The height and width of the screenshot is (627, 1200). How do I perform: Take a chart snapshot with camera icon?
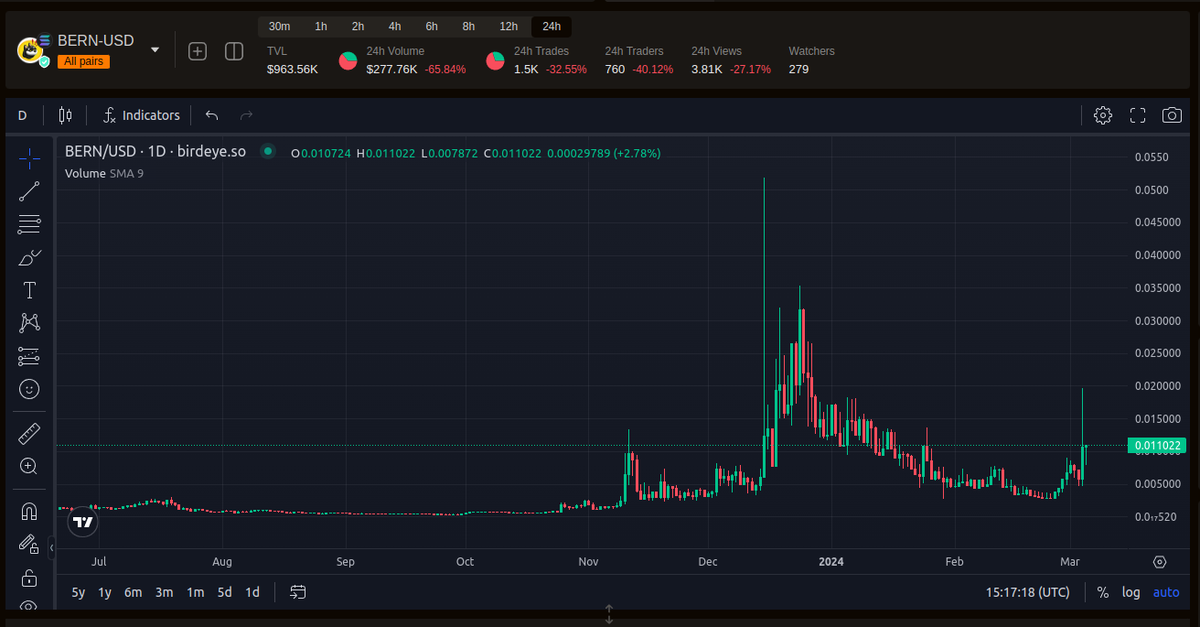coord(1172,115)
